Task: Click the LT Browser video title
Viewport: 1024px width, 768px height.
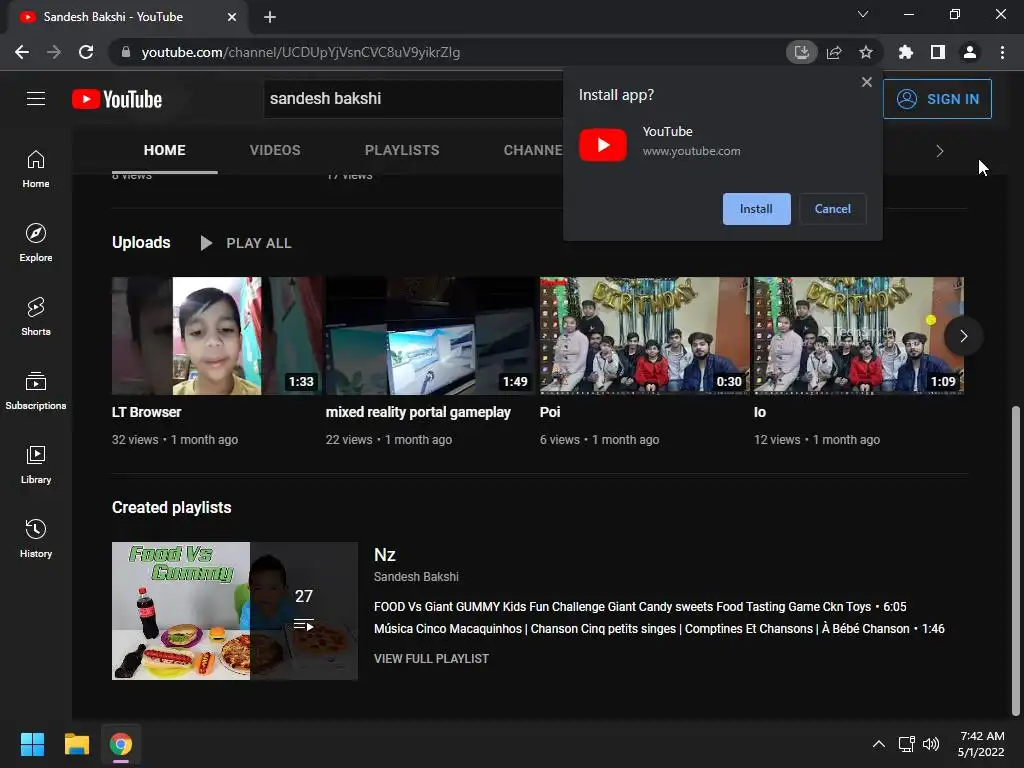Action: [x=146, y=412]
